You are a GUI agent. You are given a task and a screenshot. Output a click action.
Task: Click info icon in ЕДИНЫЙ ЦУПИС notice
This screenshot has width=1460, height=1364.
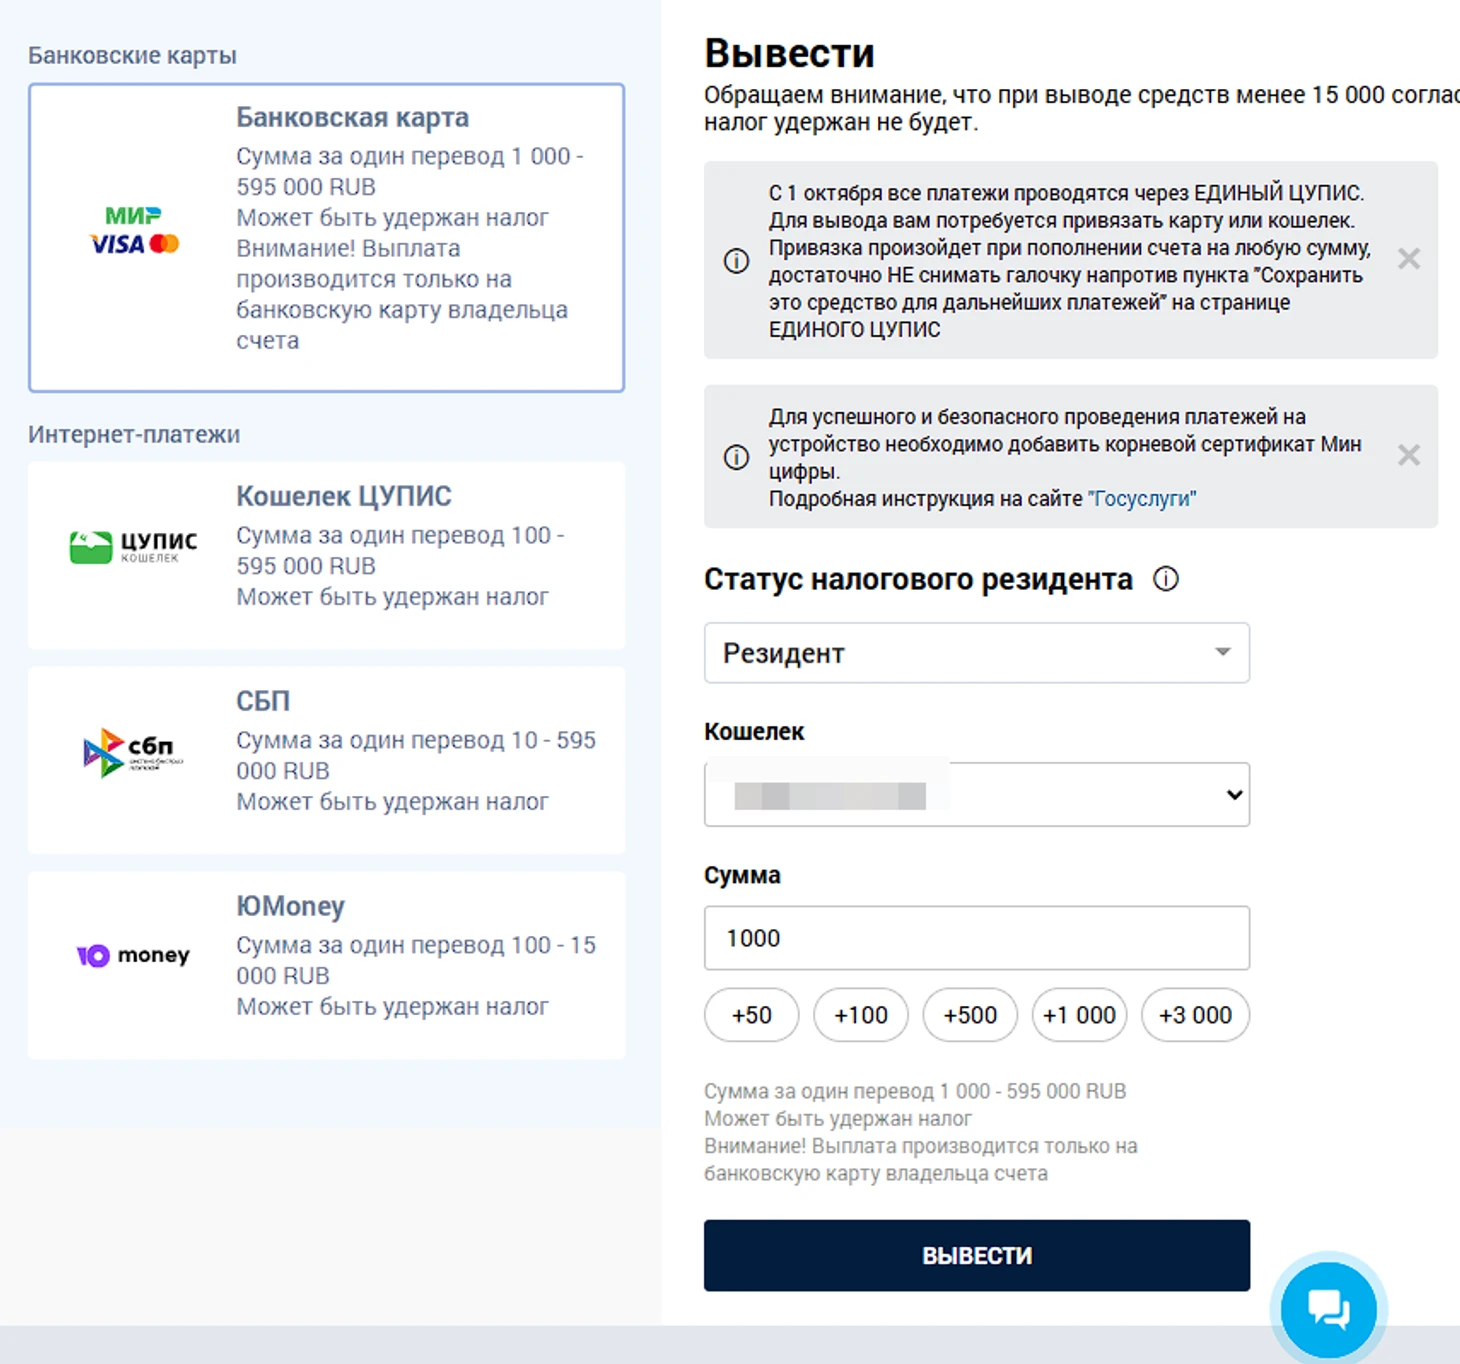(737, 261)
